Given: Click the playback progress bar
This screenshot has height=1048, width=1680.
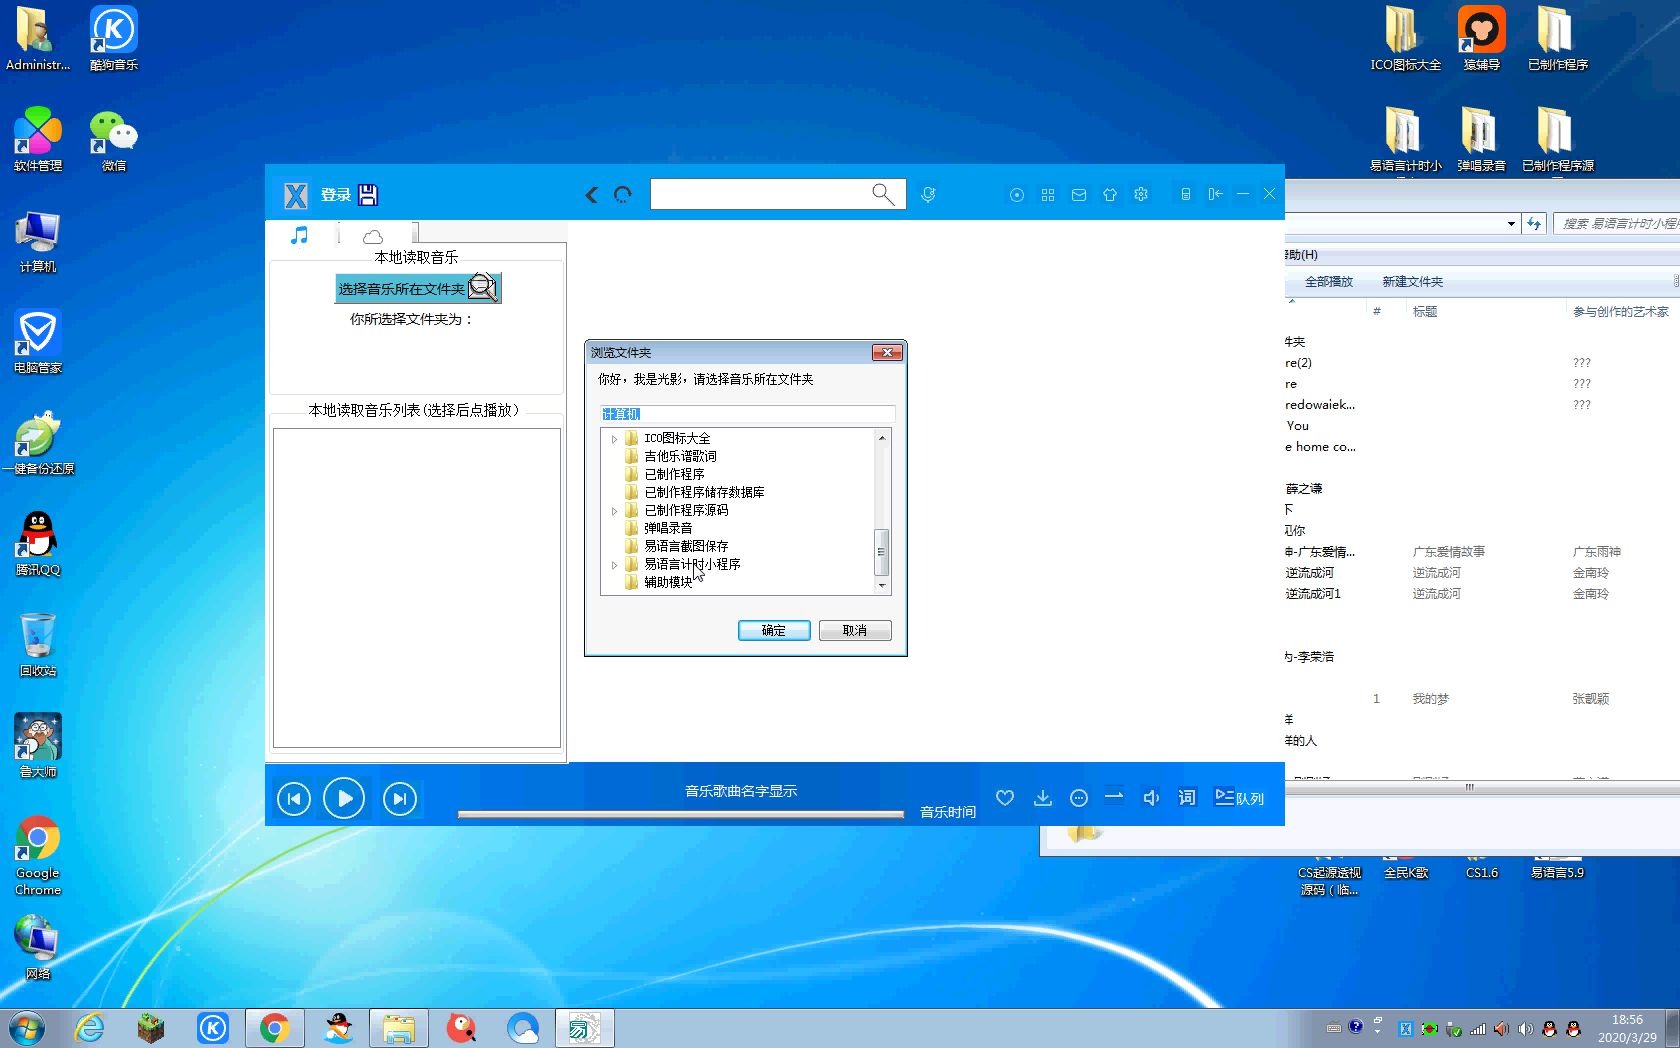Looking at the screenshot, I should tap(680, 813).
